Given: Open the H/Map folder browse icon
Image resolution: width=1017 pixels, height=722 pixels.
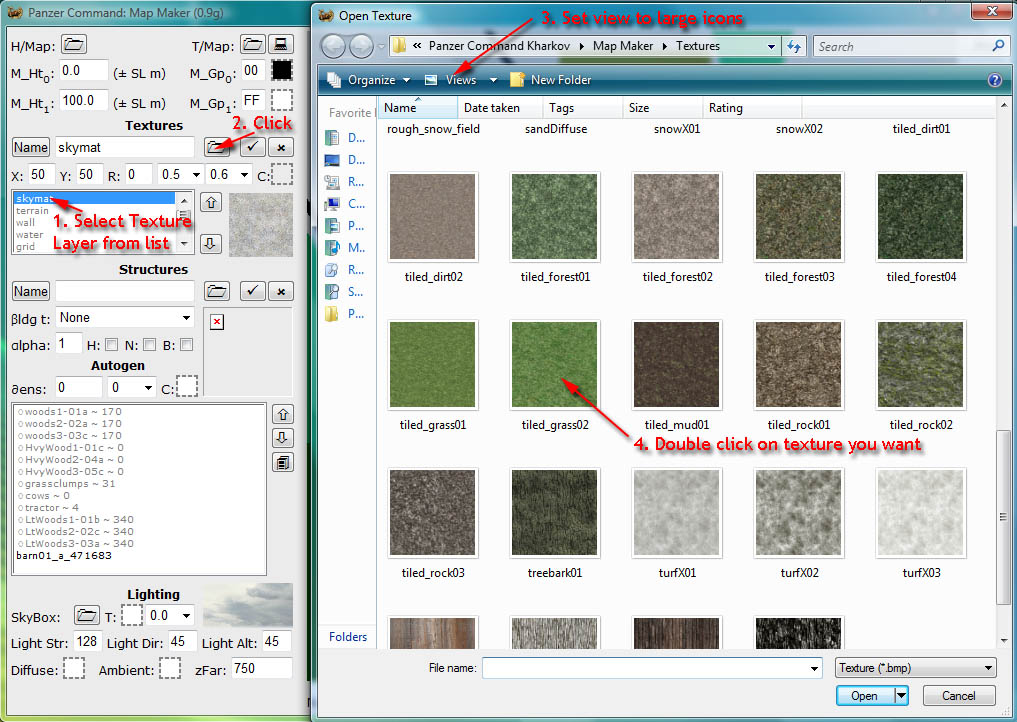Looking at the screenshot, I should point(74,45).
